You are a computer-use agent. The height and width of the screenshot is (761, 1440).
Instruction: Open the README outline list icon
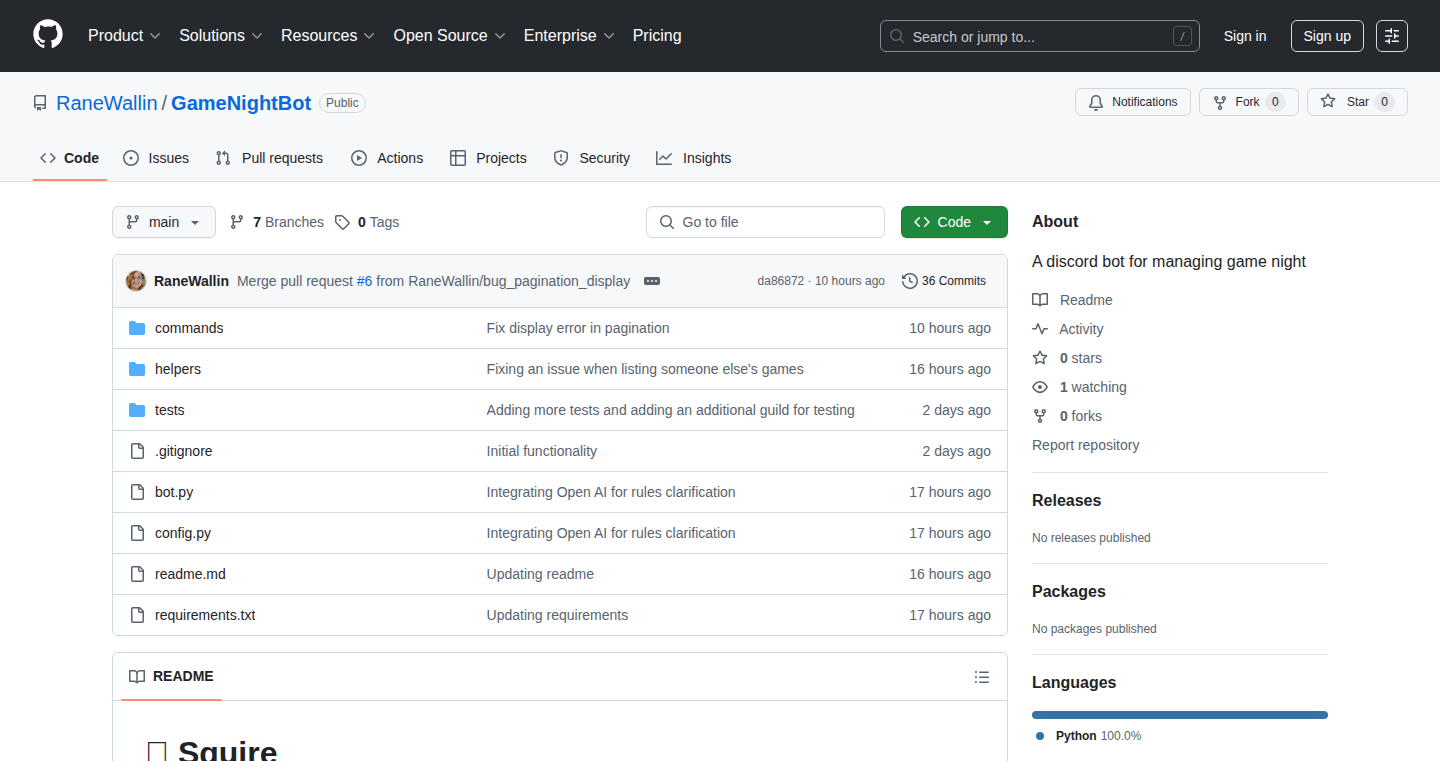pos(982,677)
